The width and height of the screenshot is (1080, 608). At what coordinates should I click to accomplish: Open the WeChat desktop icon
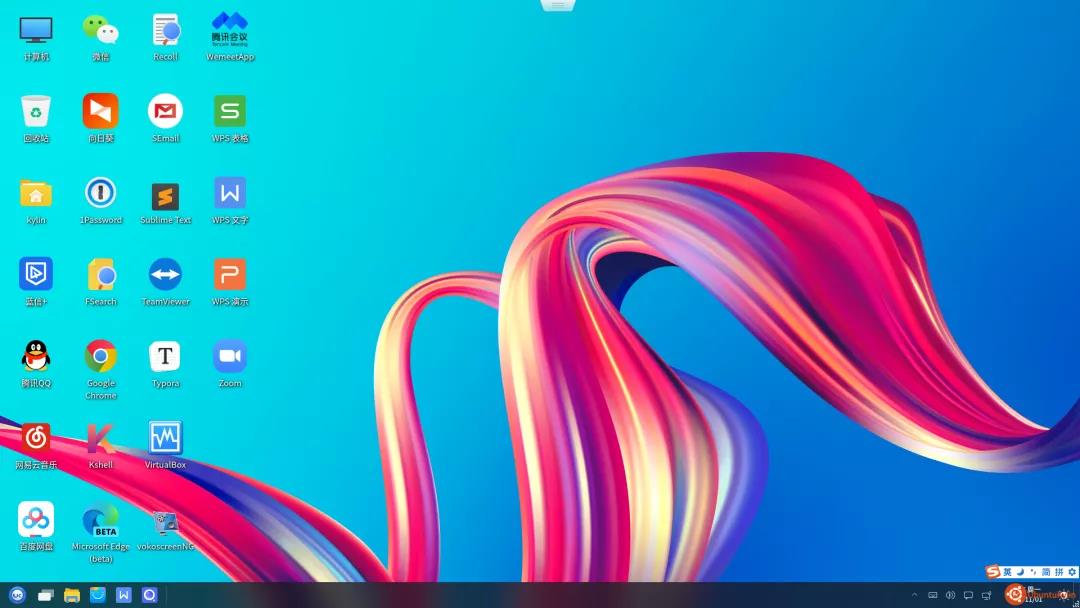[100, 30]
